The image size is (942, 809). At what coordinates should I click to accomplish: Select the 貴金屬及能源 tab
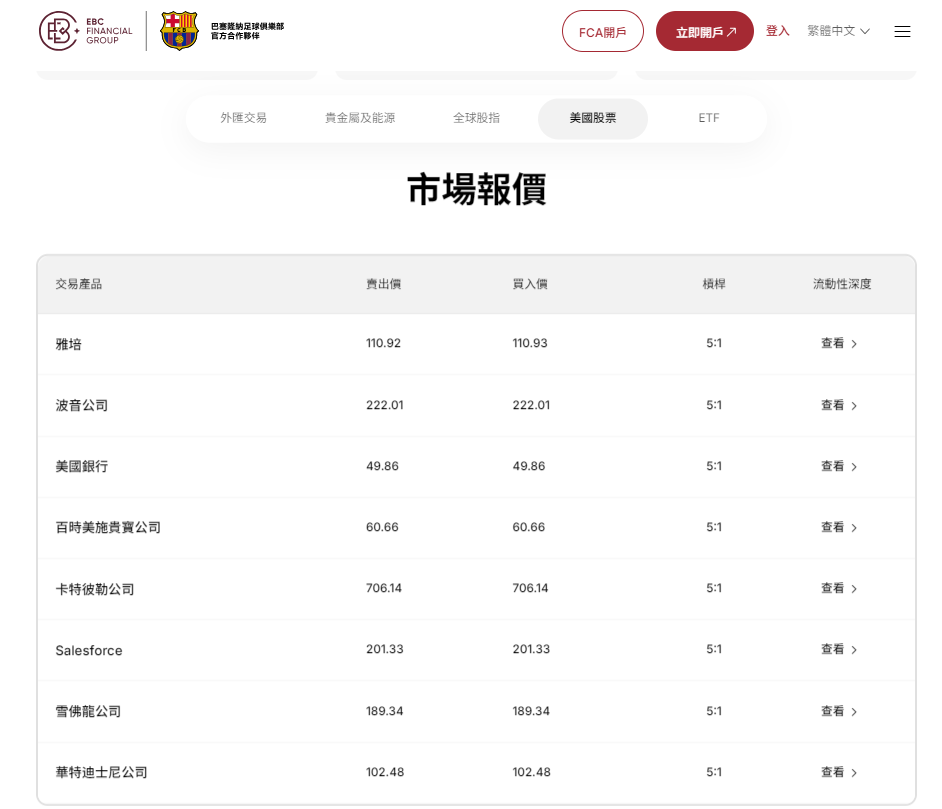pyautogui.click(x=360, y=117)
